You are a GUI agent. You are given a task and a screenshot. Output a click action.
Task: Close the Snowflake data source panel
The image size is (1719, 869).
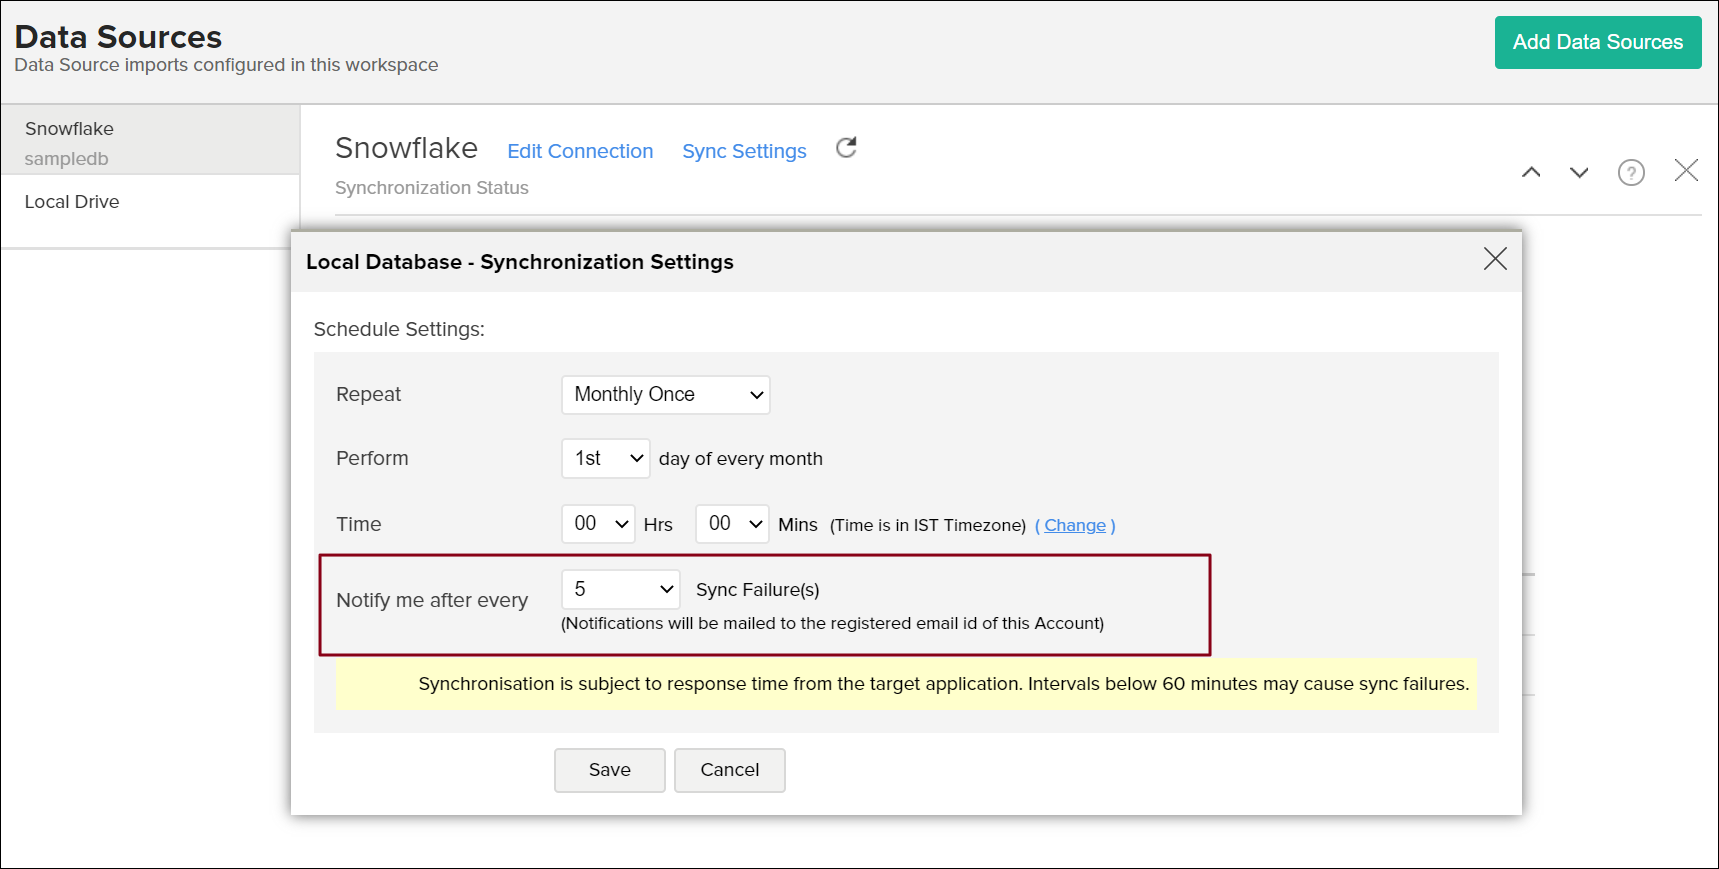point(1685,171)
